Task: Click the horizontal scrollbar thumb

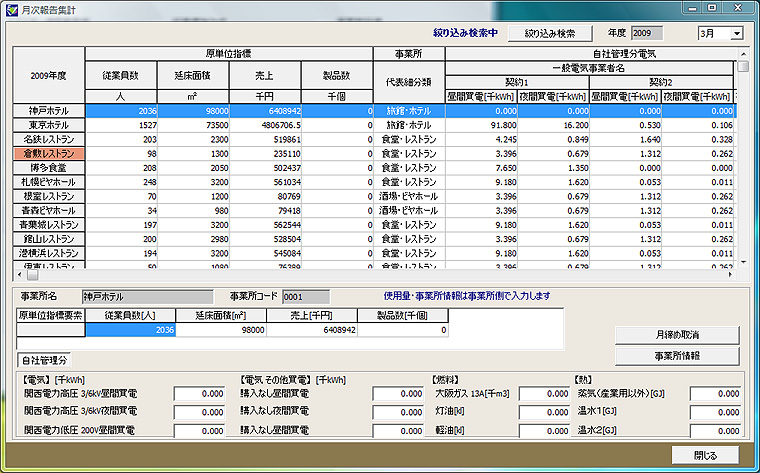Action: coord(32,275)
